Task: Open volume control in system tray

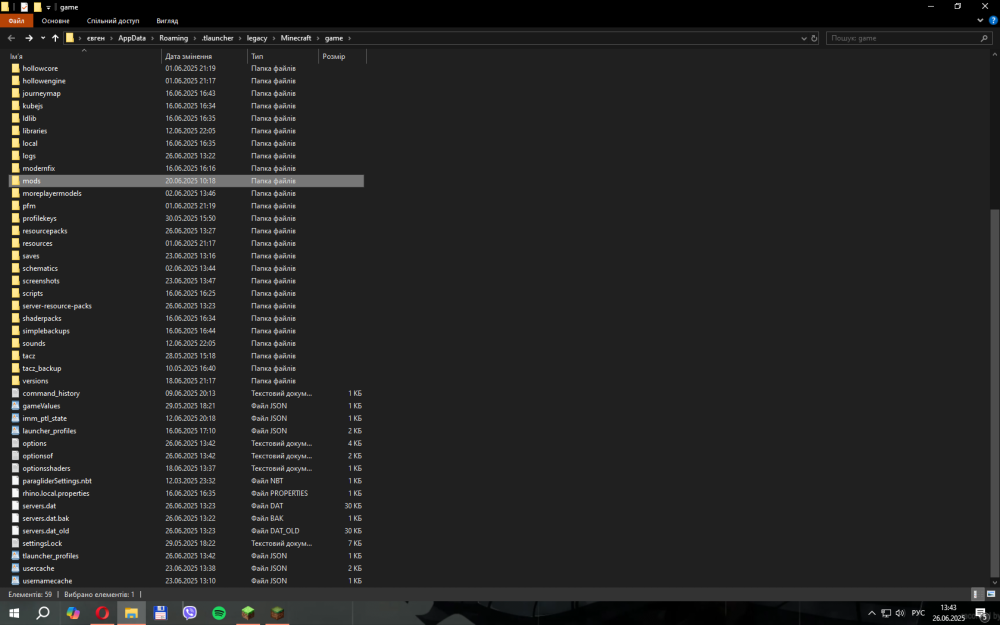Action: (x=900, y=614)
